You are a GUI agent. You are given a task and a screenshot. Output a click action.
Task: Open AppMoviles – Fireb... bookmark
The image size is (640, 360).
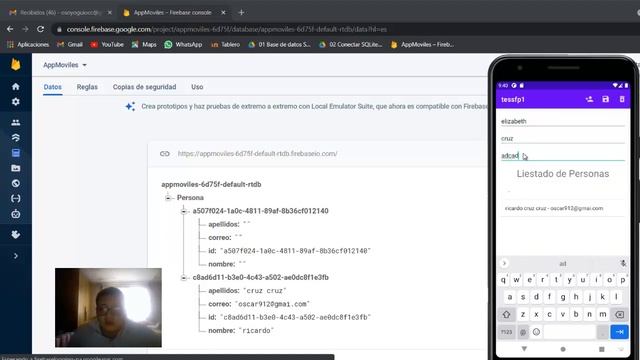[x=422, y=44]
